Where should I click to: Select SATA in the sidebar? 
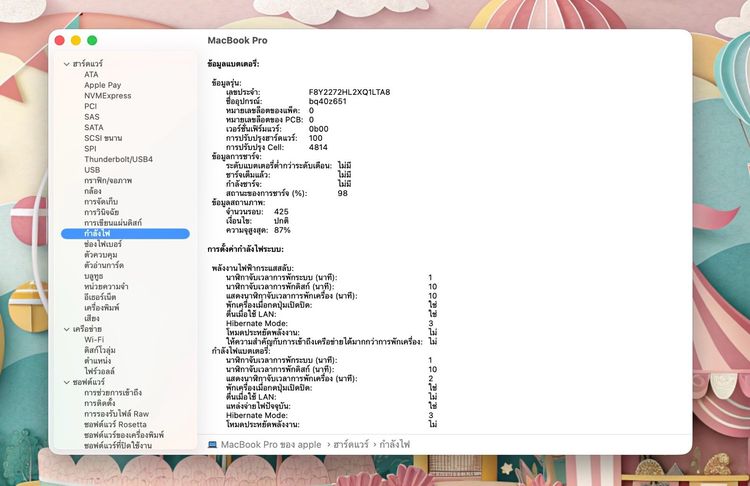pyautogui.click(x=93, y=127)
